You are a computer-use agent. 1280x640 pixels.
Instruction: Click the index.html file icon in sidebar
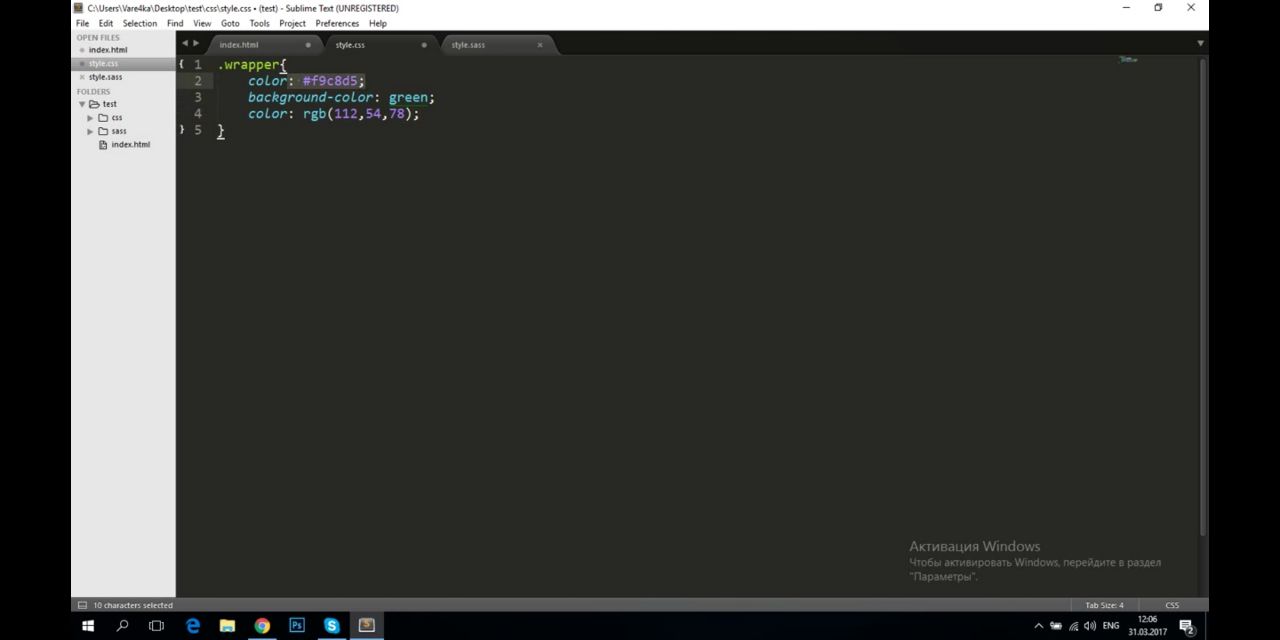103,145
